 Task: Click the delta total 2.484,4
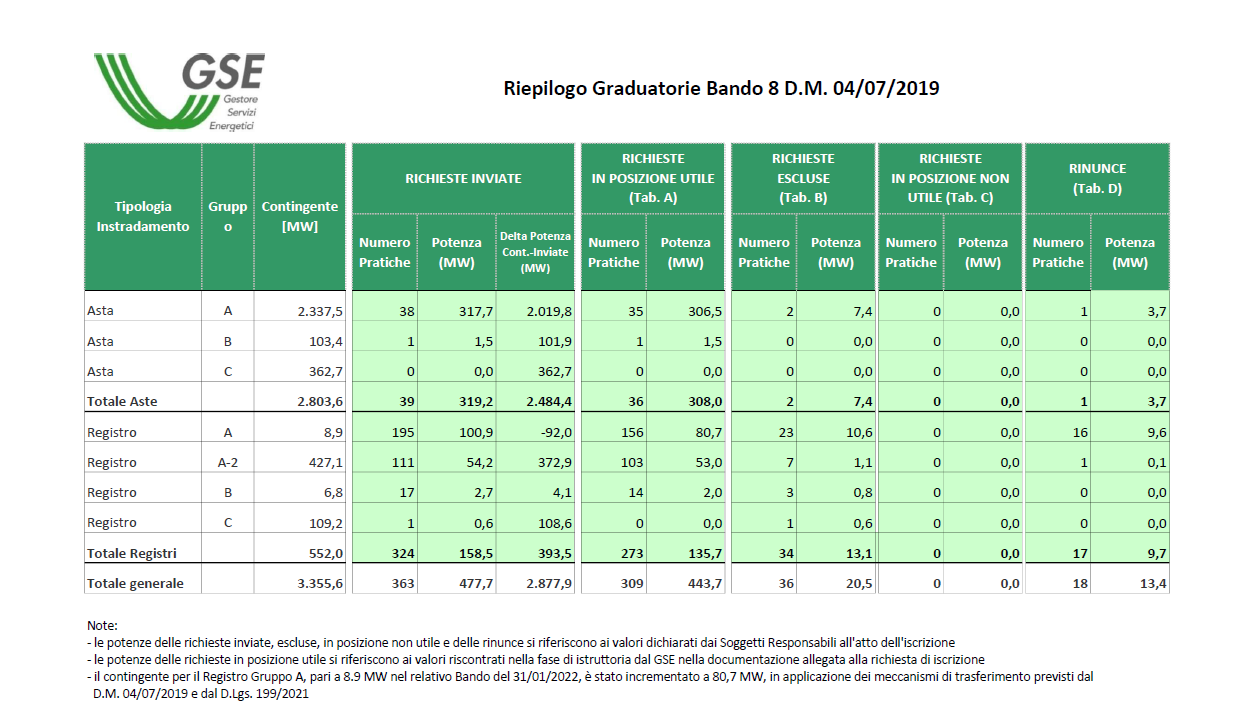[549, 401]
